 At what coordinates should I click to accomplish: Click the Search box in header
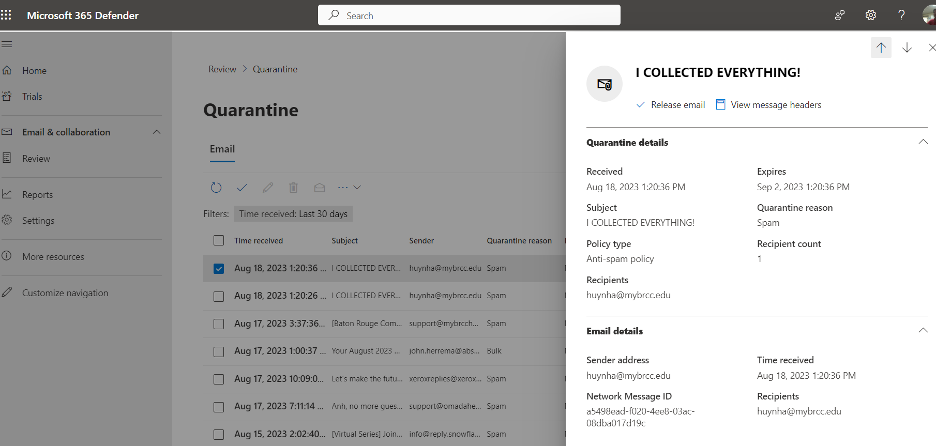[x=469, y=15]
